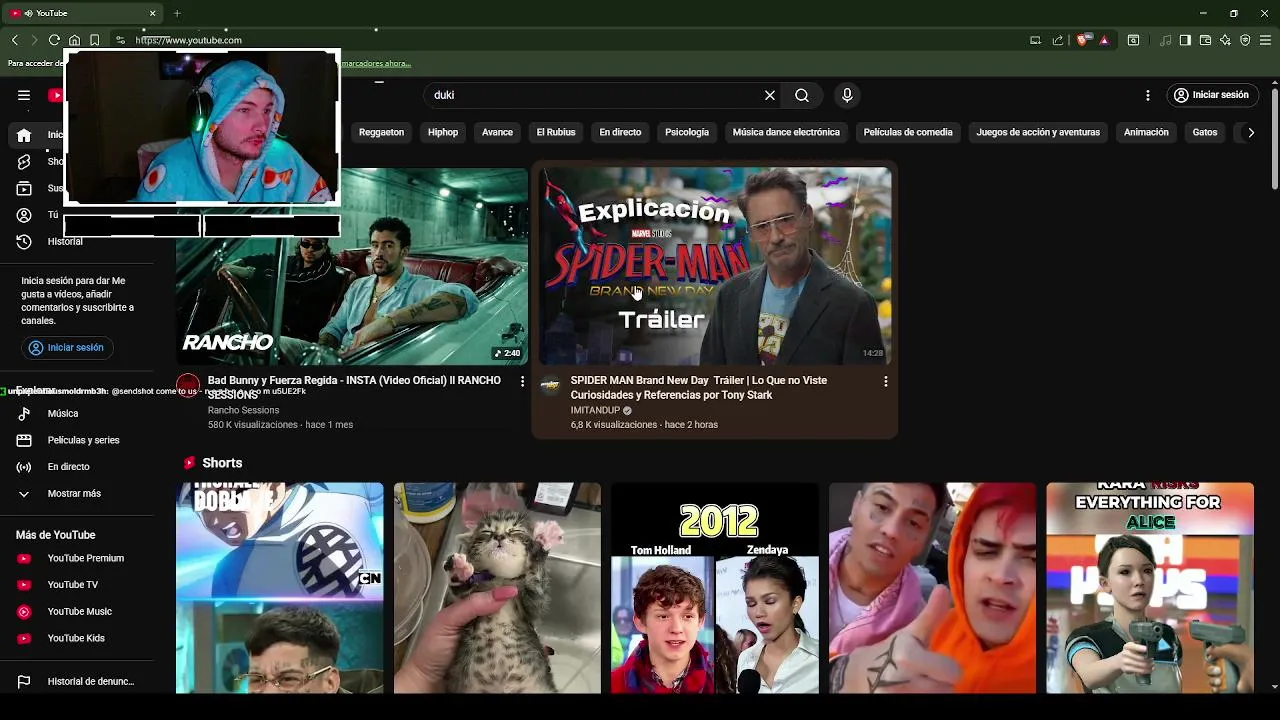
Task: Open the kitten Short thumbnail
Action: [497, 588]
